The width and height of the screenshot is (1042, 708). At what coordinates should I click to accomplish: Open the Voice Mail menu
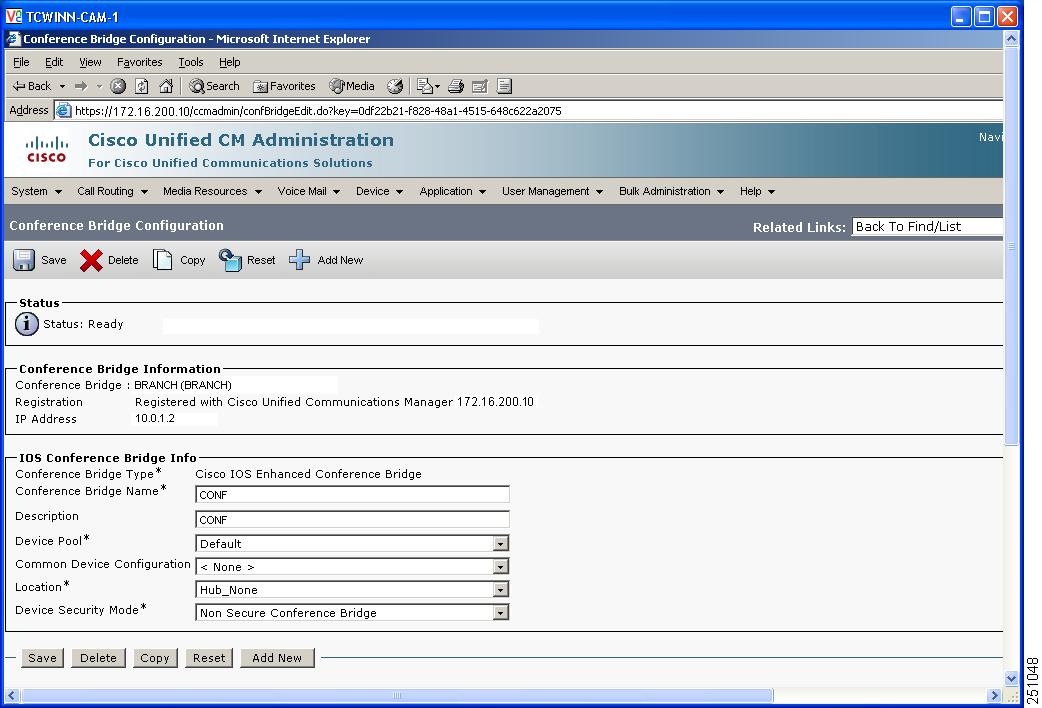click(x=309, y=191)
